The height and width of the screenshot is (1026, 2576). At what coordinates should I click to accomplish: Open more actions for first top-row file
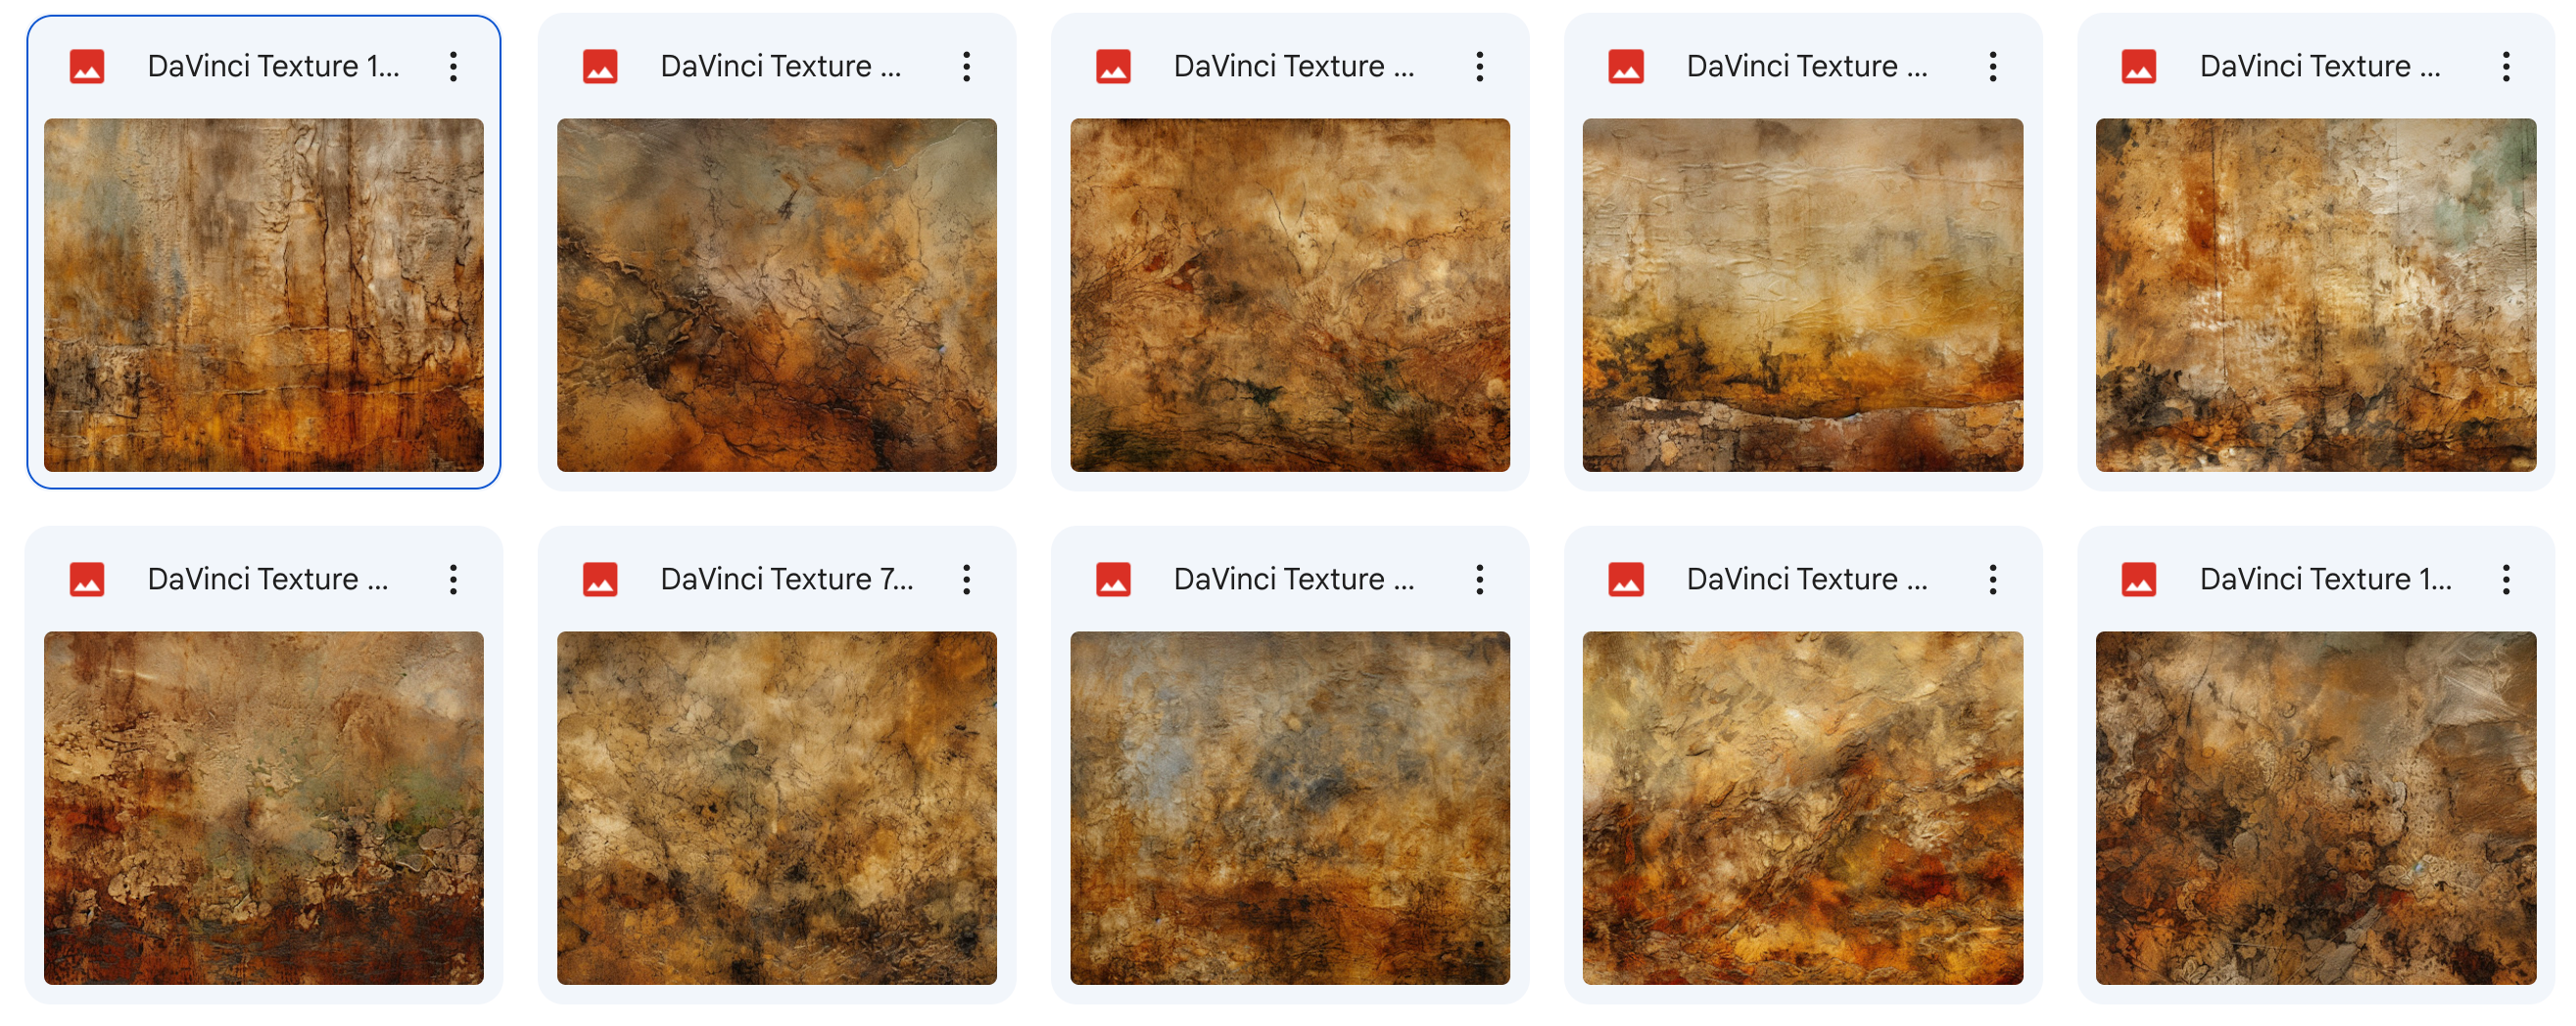point(453,67)
